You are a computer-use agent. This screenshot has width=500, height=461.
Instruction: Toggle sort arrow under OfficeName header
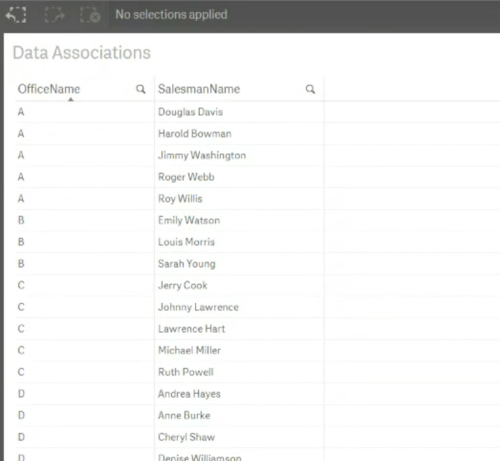[71, 99]
